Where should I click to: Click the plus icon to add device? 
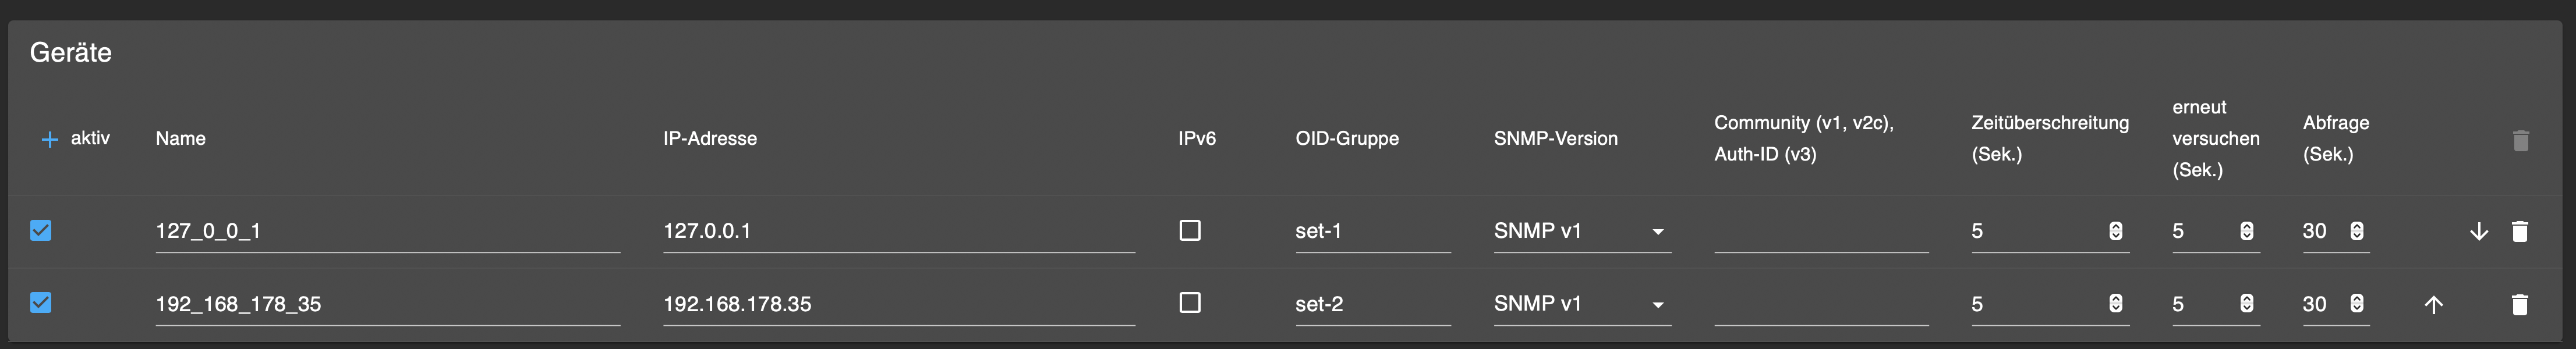pyautogui.click(x=49, y=139)
